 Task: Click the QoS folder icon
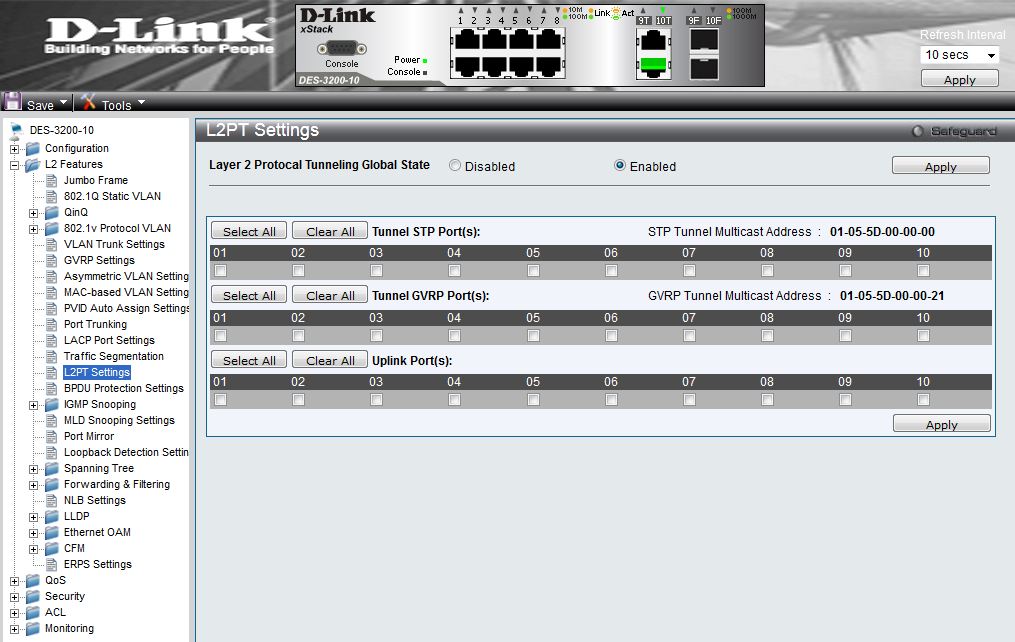tap(33, 581)
